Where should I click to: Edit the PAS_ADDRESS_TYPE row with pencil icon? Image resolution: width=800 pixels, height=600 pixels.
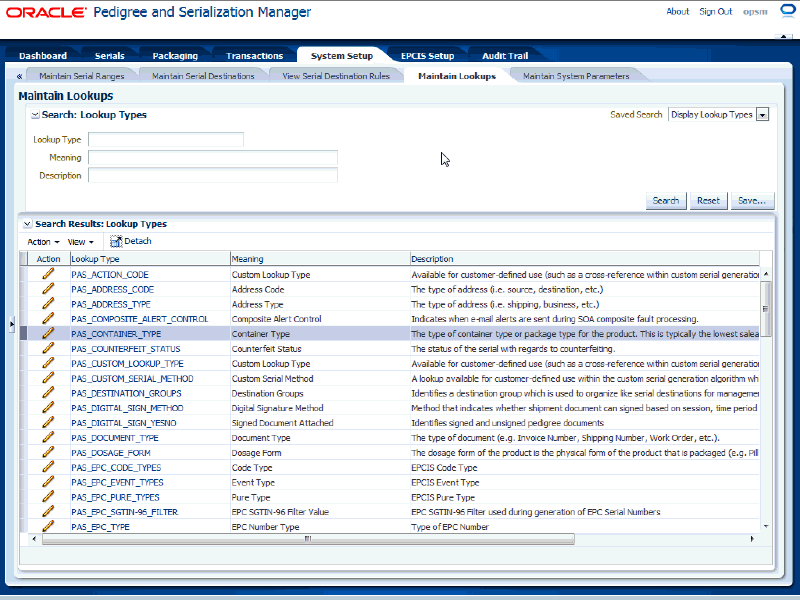pos(48,304)
